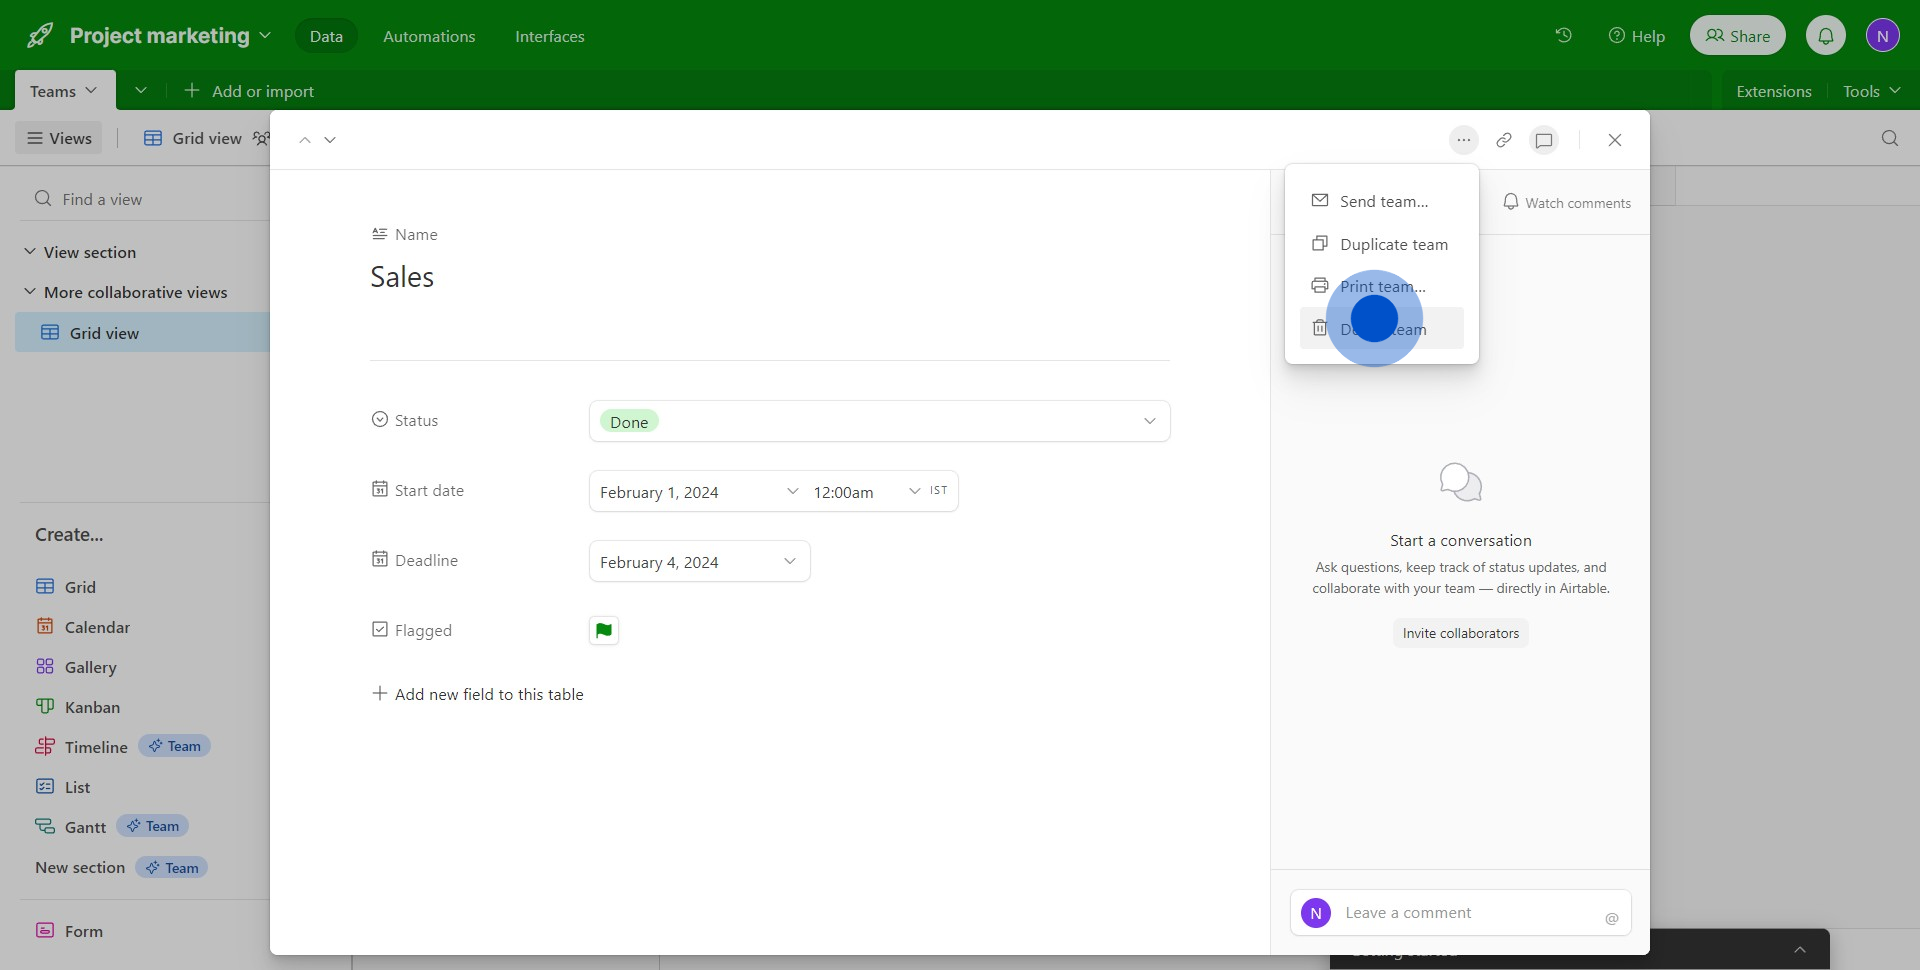Click the notifications bell icon
Image resolution: width=1920 pixels, height=970 pixels.
[x=1825, y=36]
